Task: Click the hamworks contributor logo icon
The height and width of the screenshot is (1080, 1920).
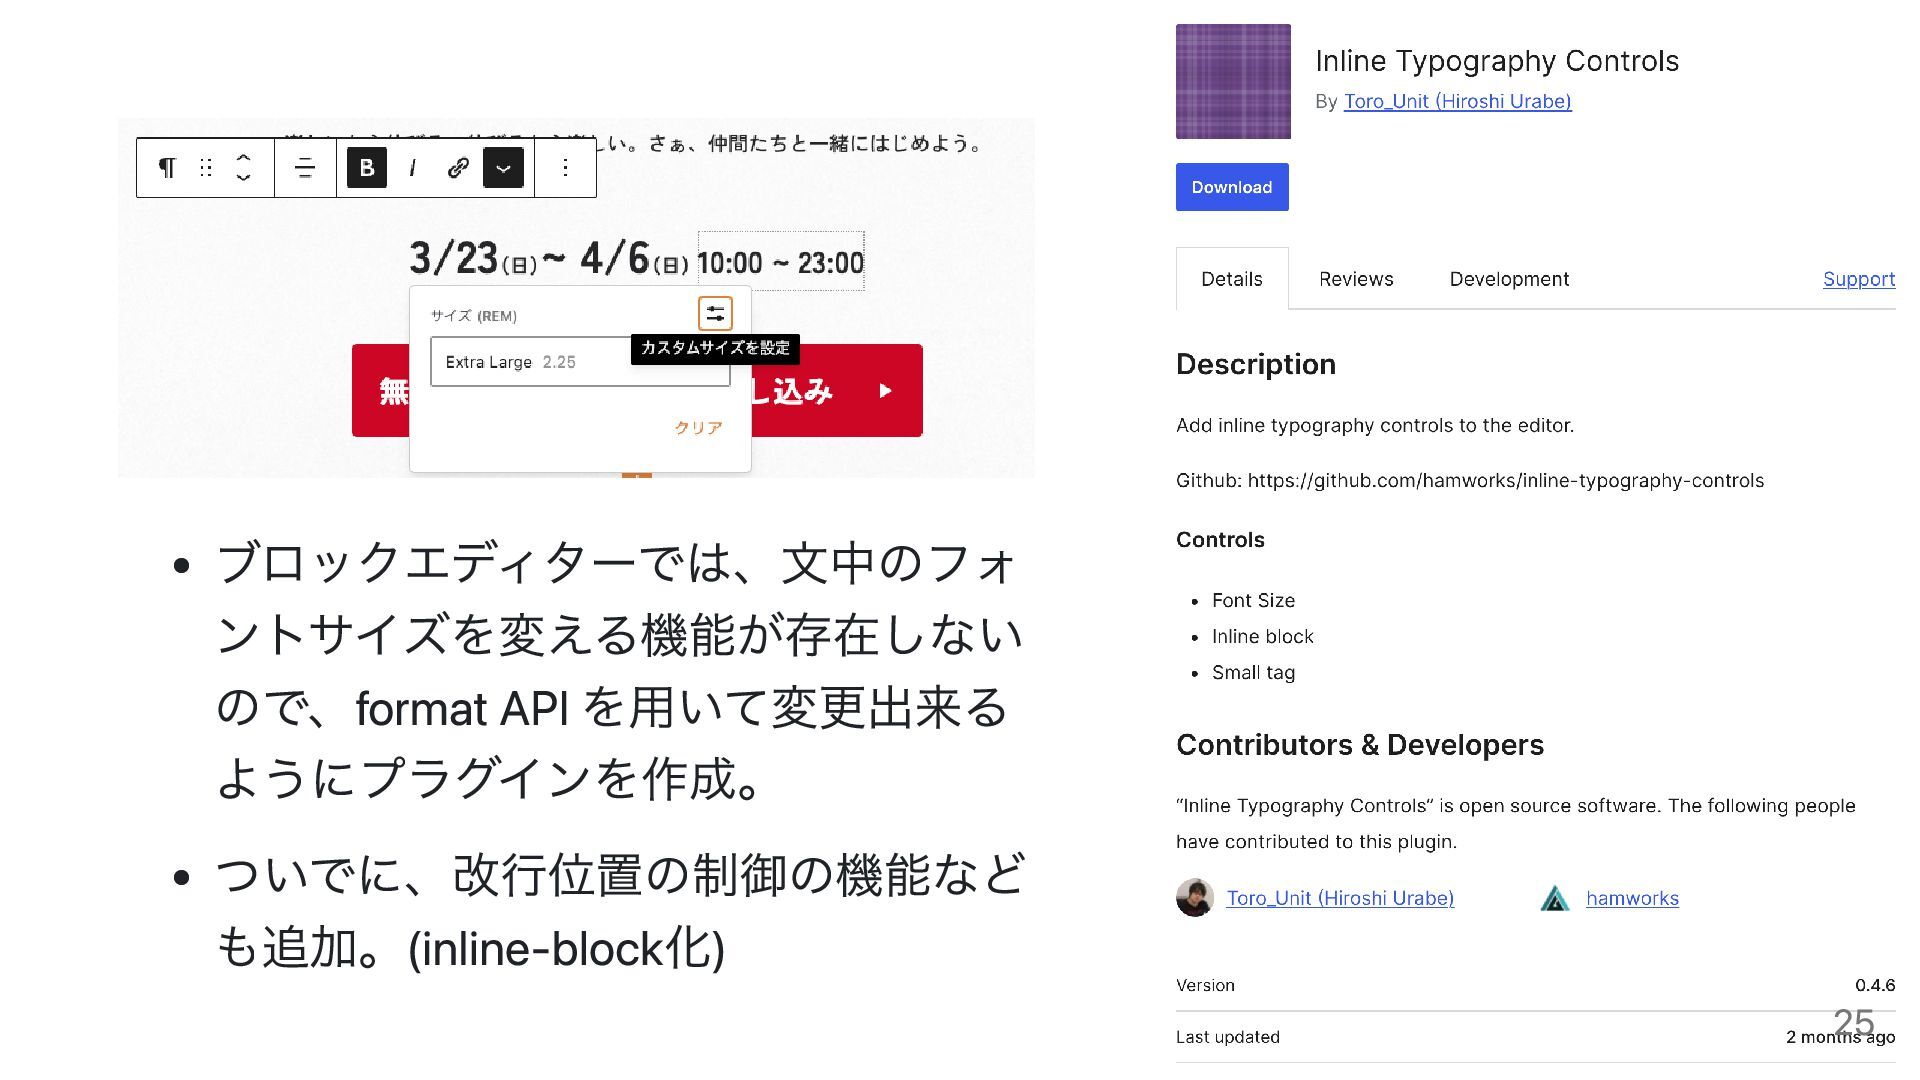Action: pos(1554,898)
